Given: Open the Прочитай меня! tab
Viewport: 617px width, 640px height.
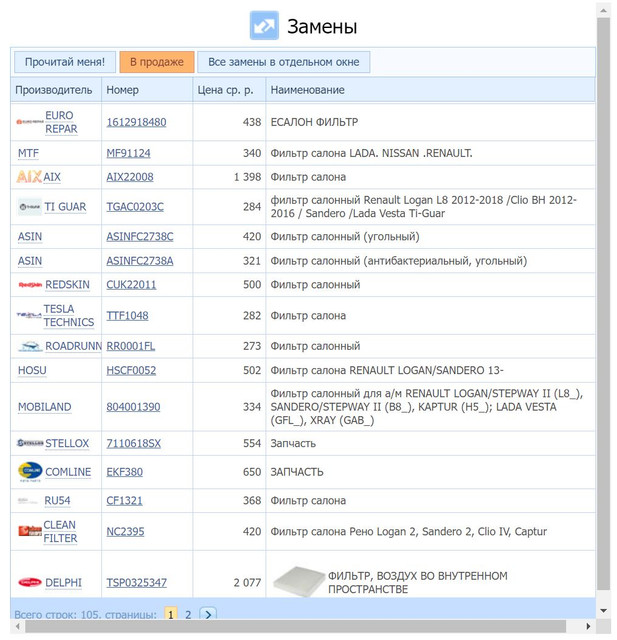Looking at the screenshot, I should 65,62.
